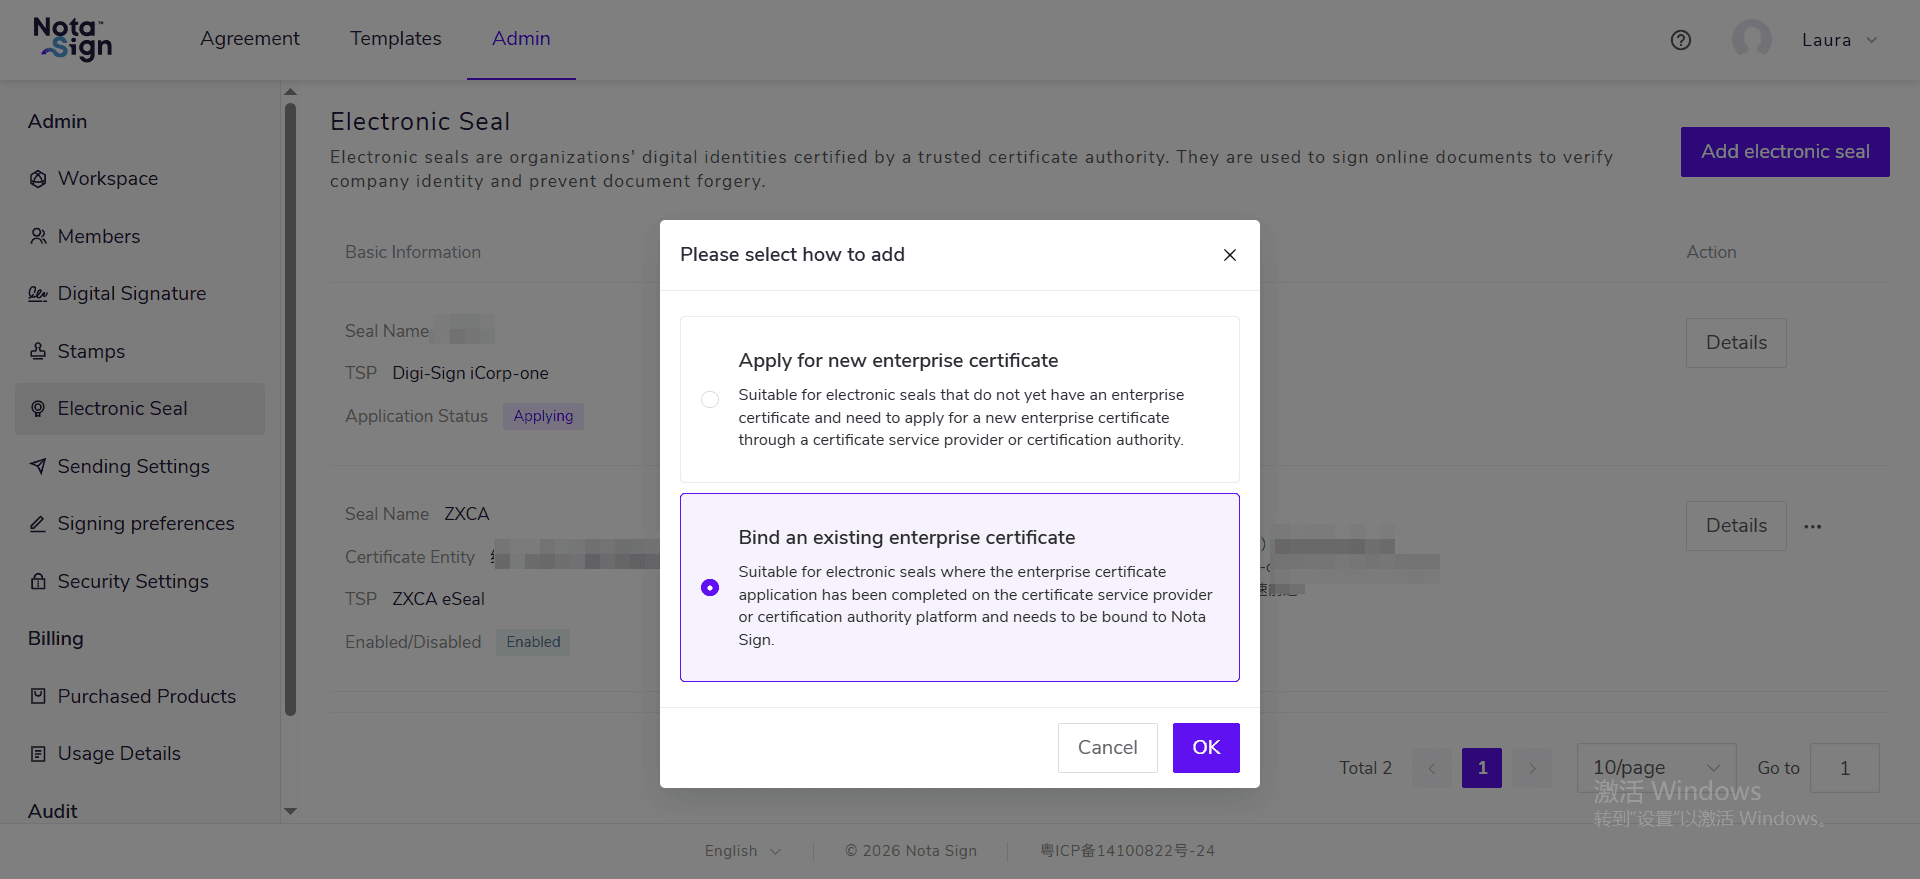
Task: Open the Agreement tab
Action: click(x=250, y=38)
